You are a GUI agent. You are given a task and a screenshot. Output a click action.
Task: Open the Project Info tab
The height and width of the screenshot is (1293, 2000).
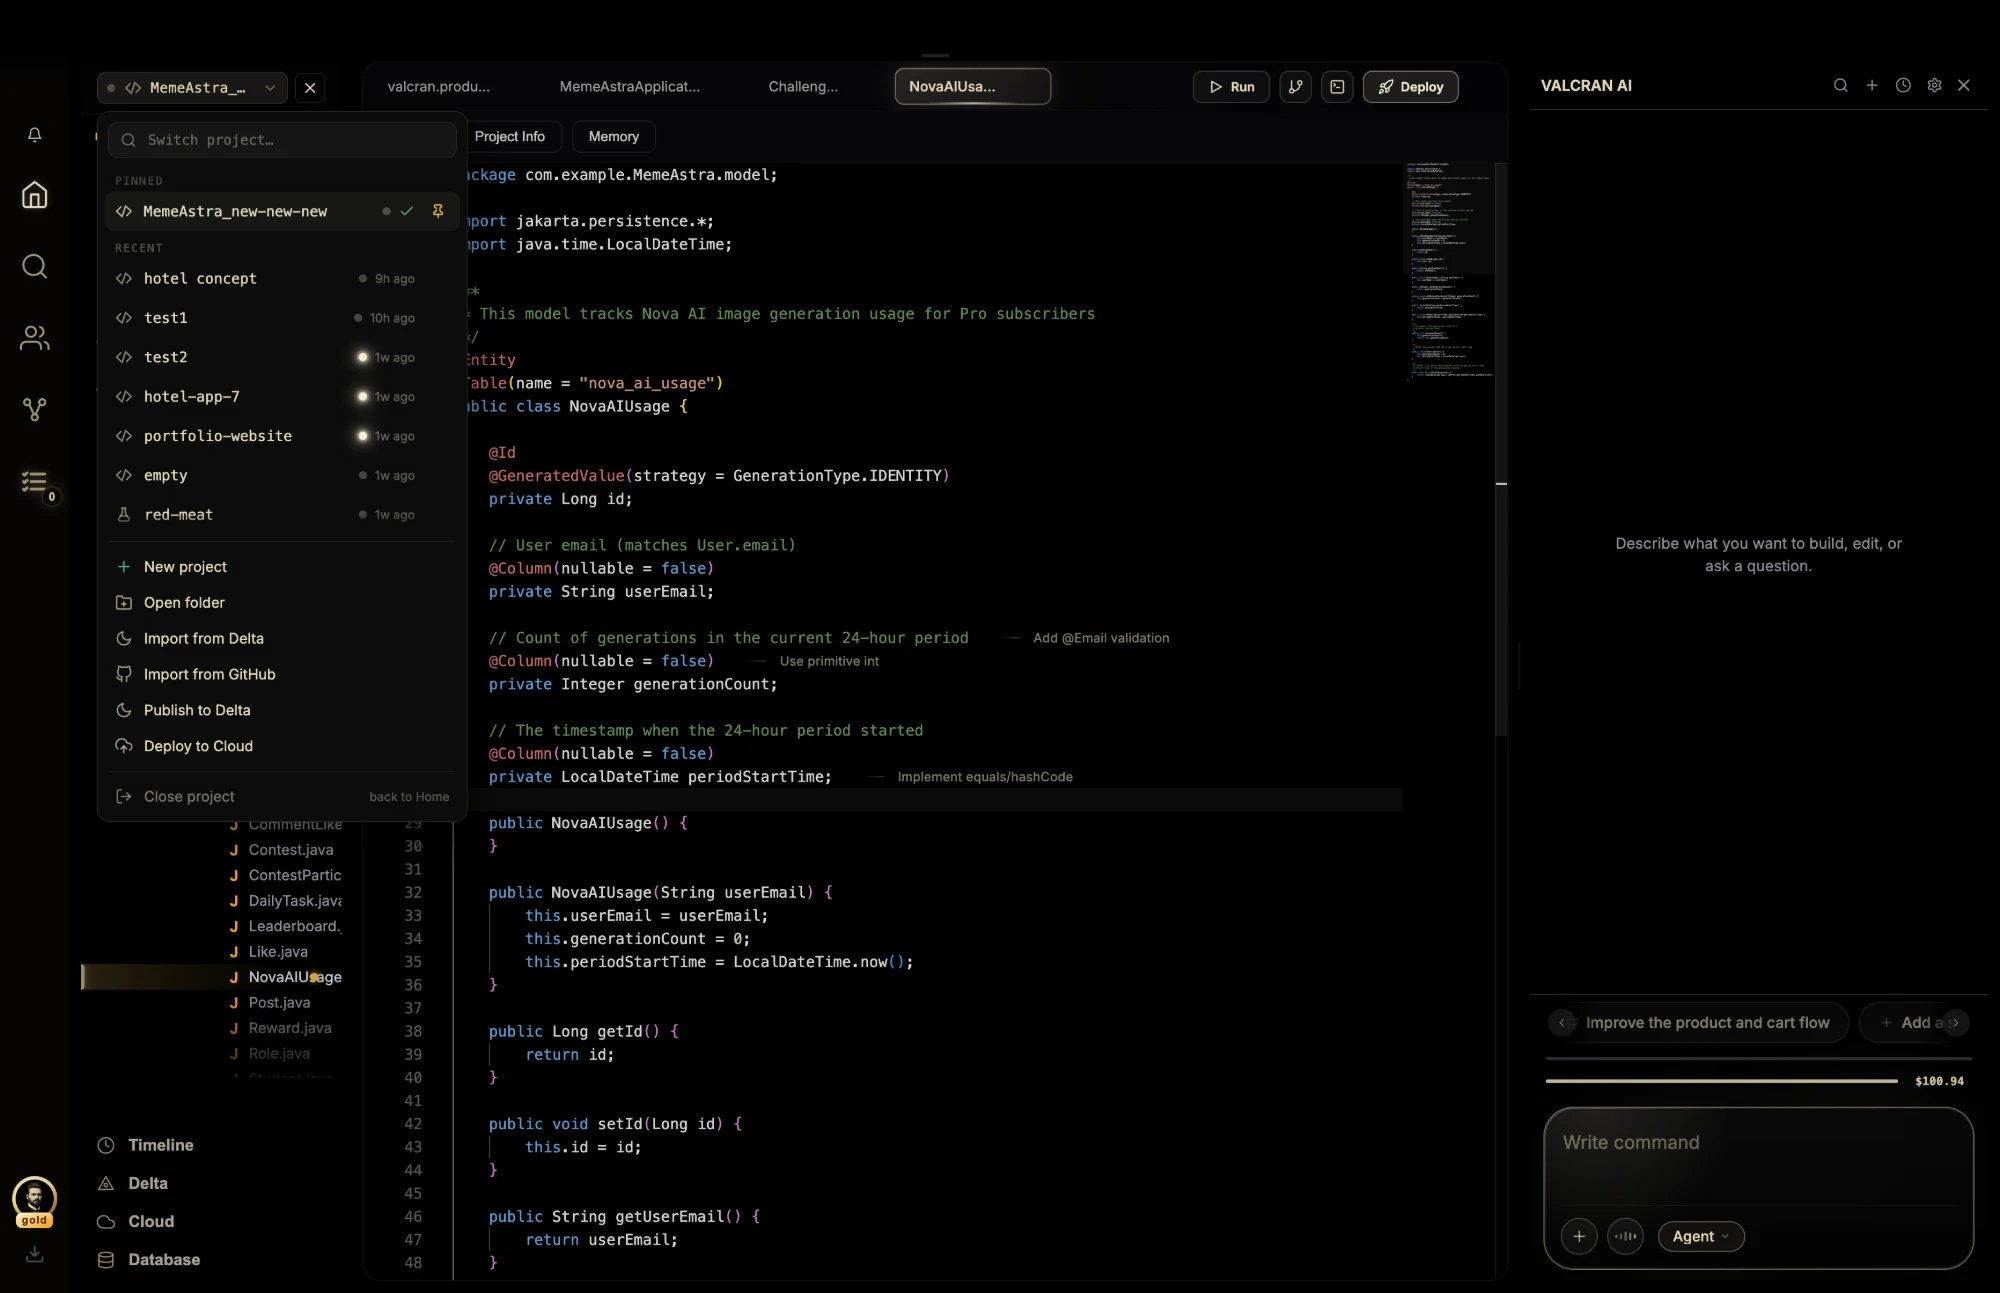pos(510,136)
